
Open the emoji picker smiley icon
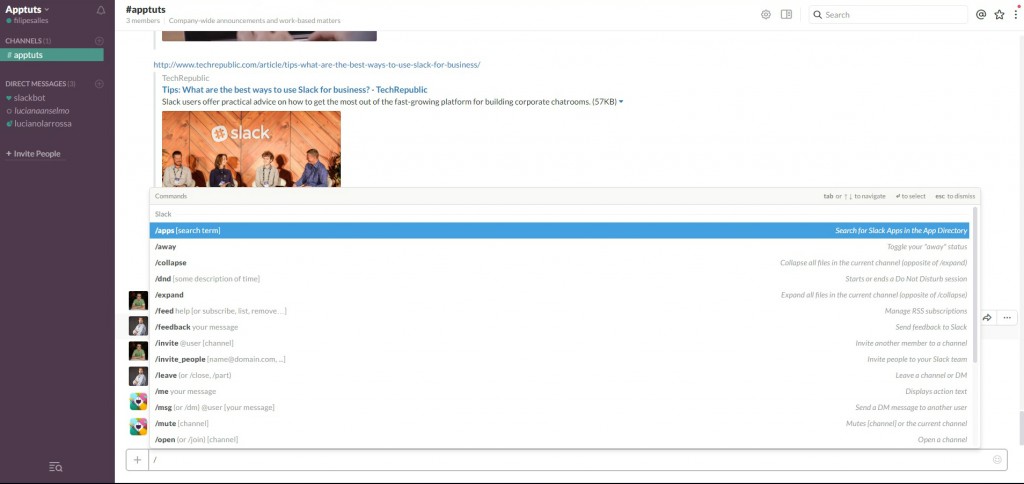pos(997,460)
